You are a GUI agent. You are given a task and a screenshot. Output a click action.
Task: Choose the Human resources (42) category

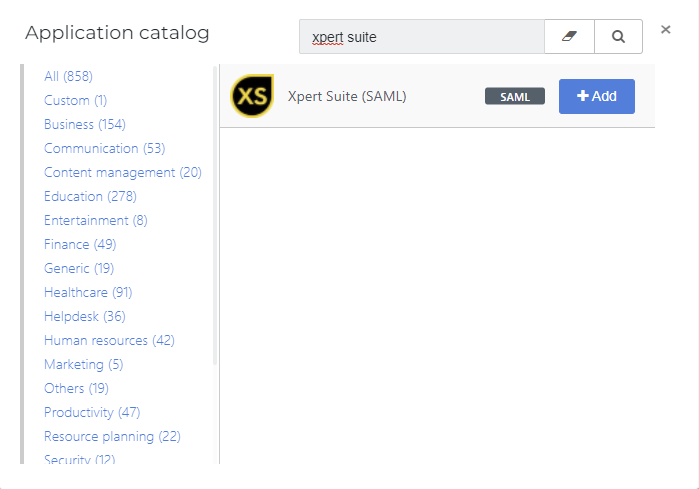[109, 341]
